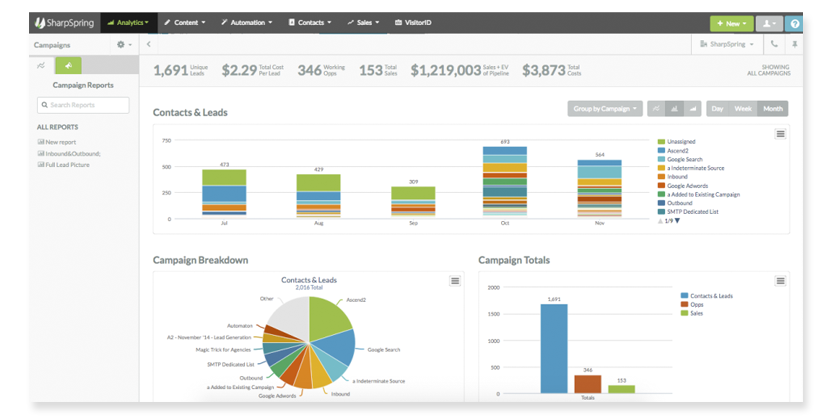Screen dimensions: 830x420
Task: Switch chart to Week view
Action: pos(743,108)
